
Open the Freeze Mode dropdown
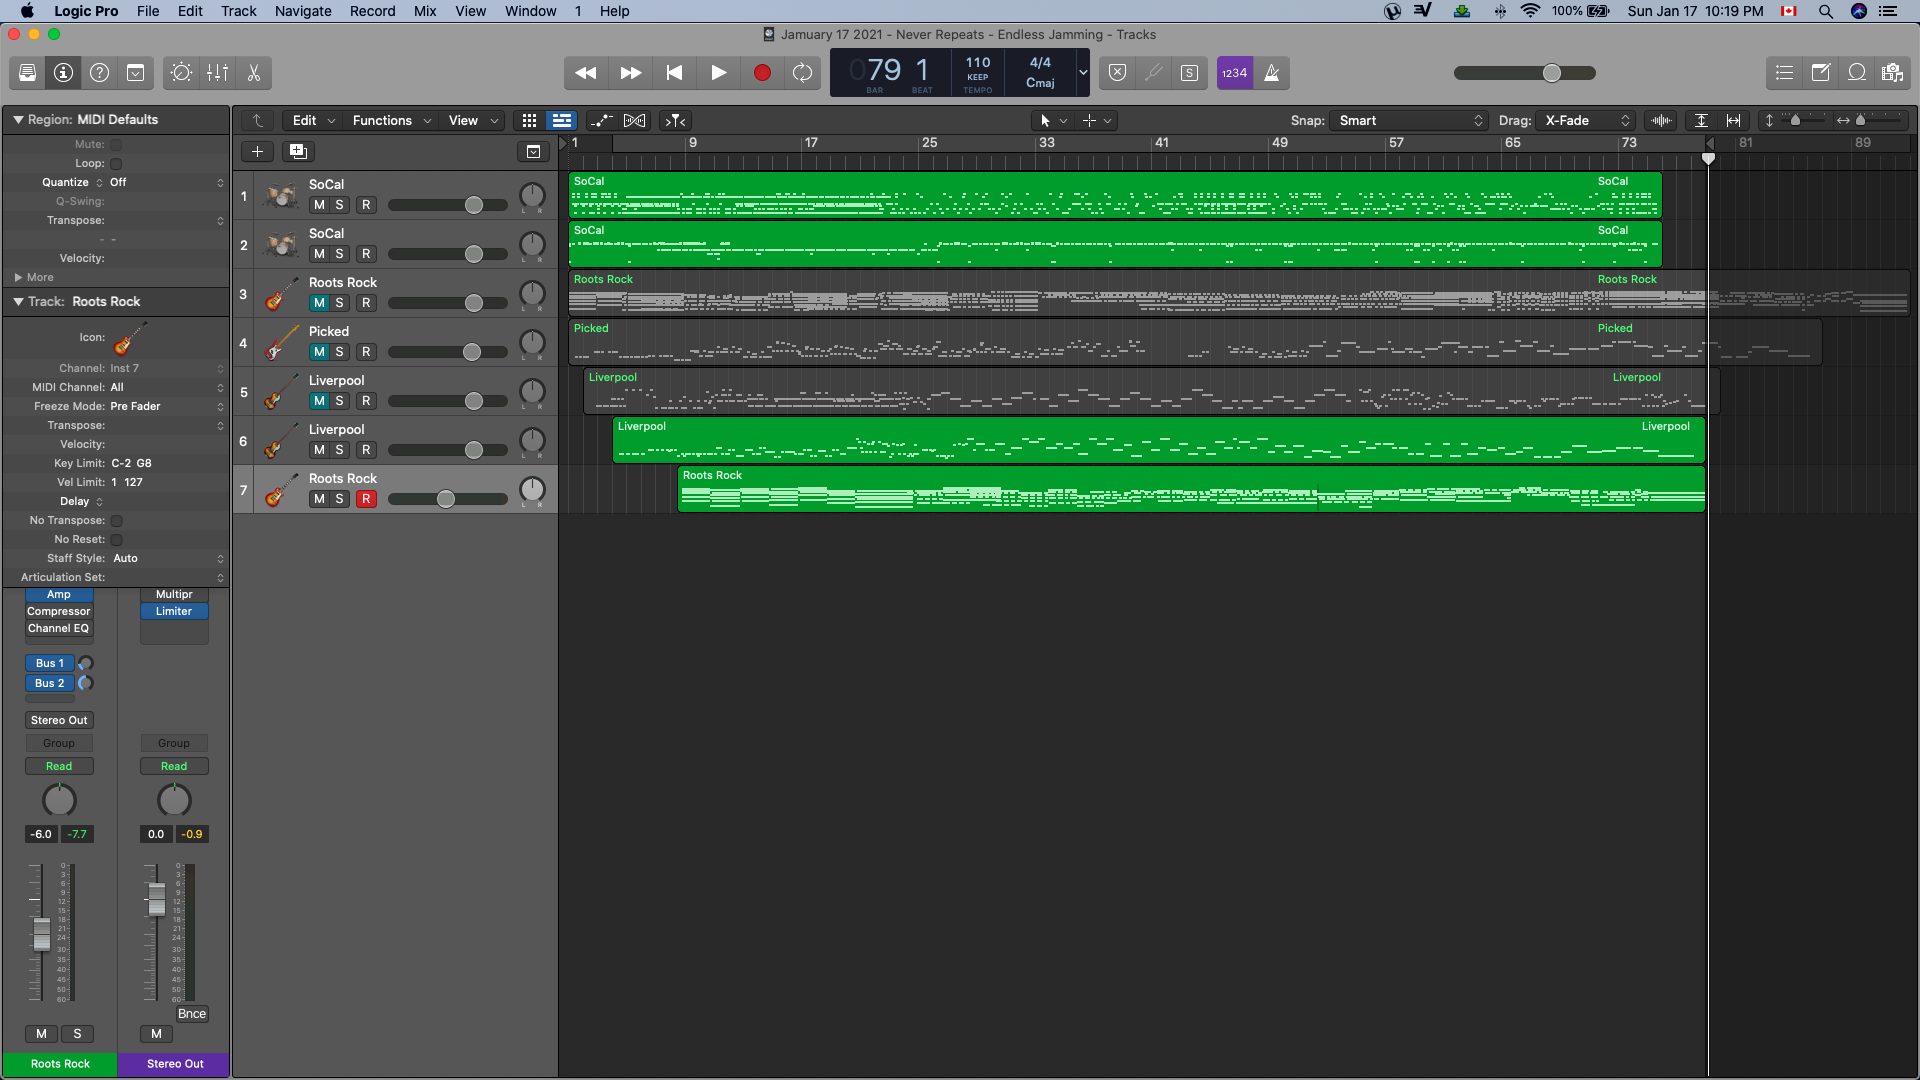(166, 406)
